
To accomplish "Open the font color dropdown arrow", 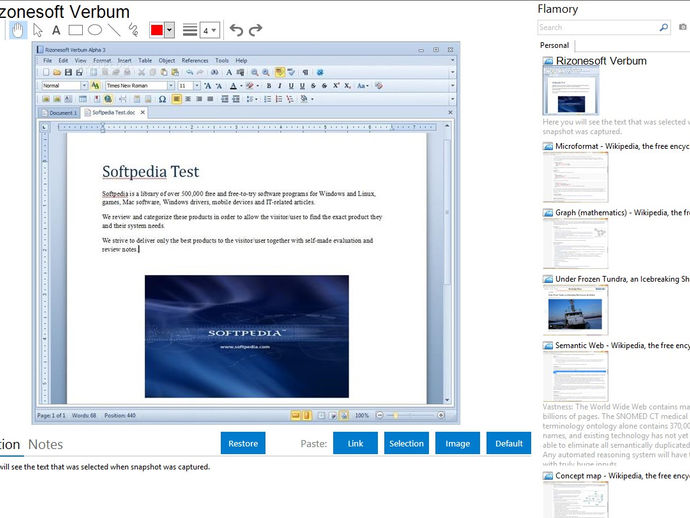I will pos(241,86).
